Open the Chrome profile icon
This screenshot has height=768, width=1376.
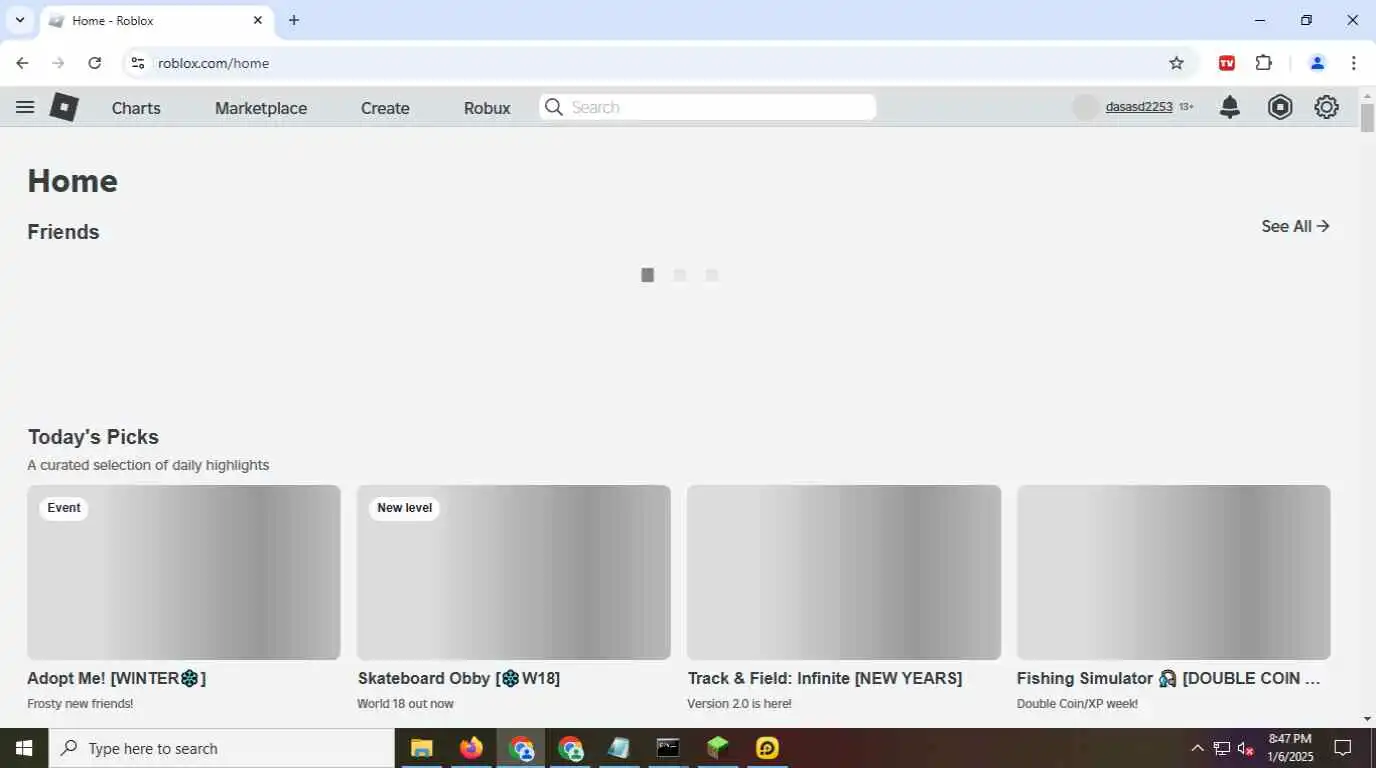[x=1317, y=63]
